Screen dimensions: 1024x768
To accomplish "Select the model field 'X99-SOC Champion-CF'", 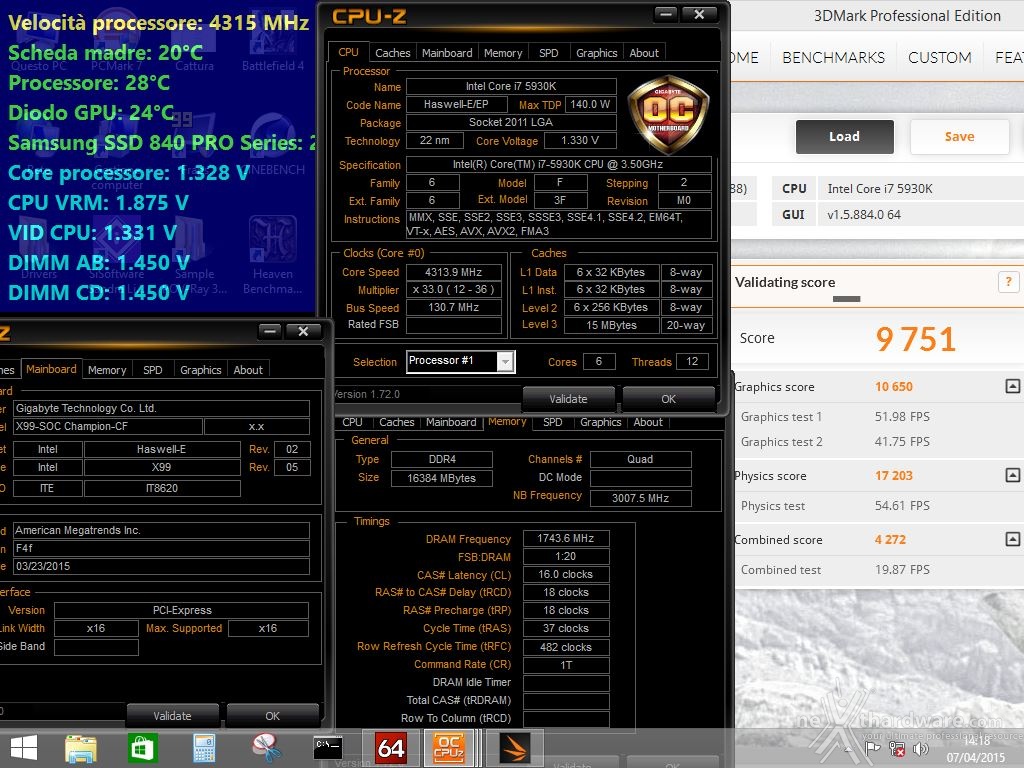I will click(107, 426).
